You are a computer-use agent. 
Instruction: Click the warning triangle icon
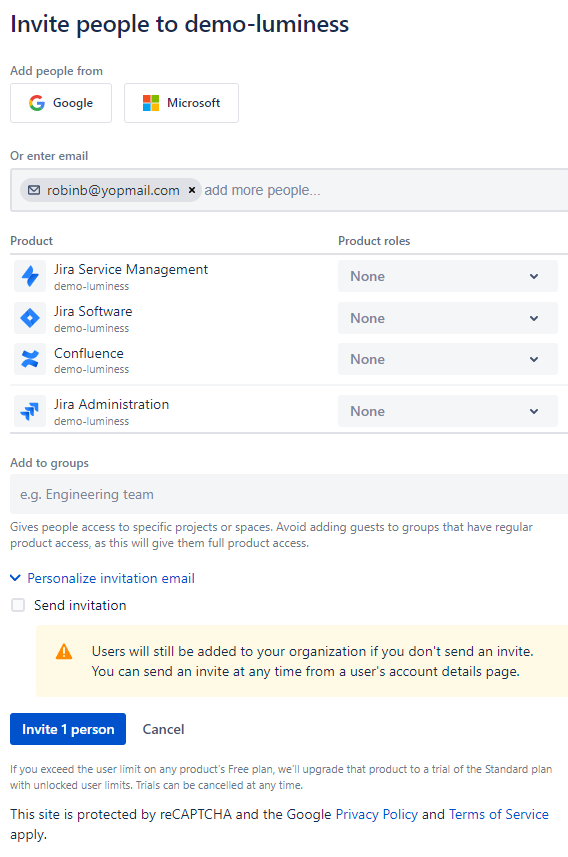coord(64,651)
